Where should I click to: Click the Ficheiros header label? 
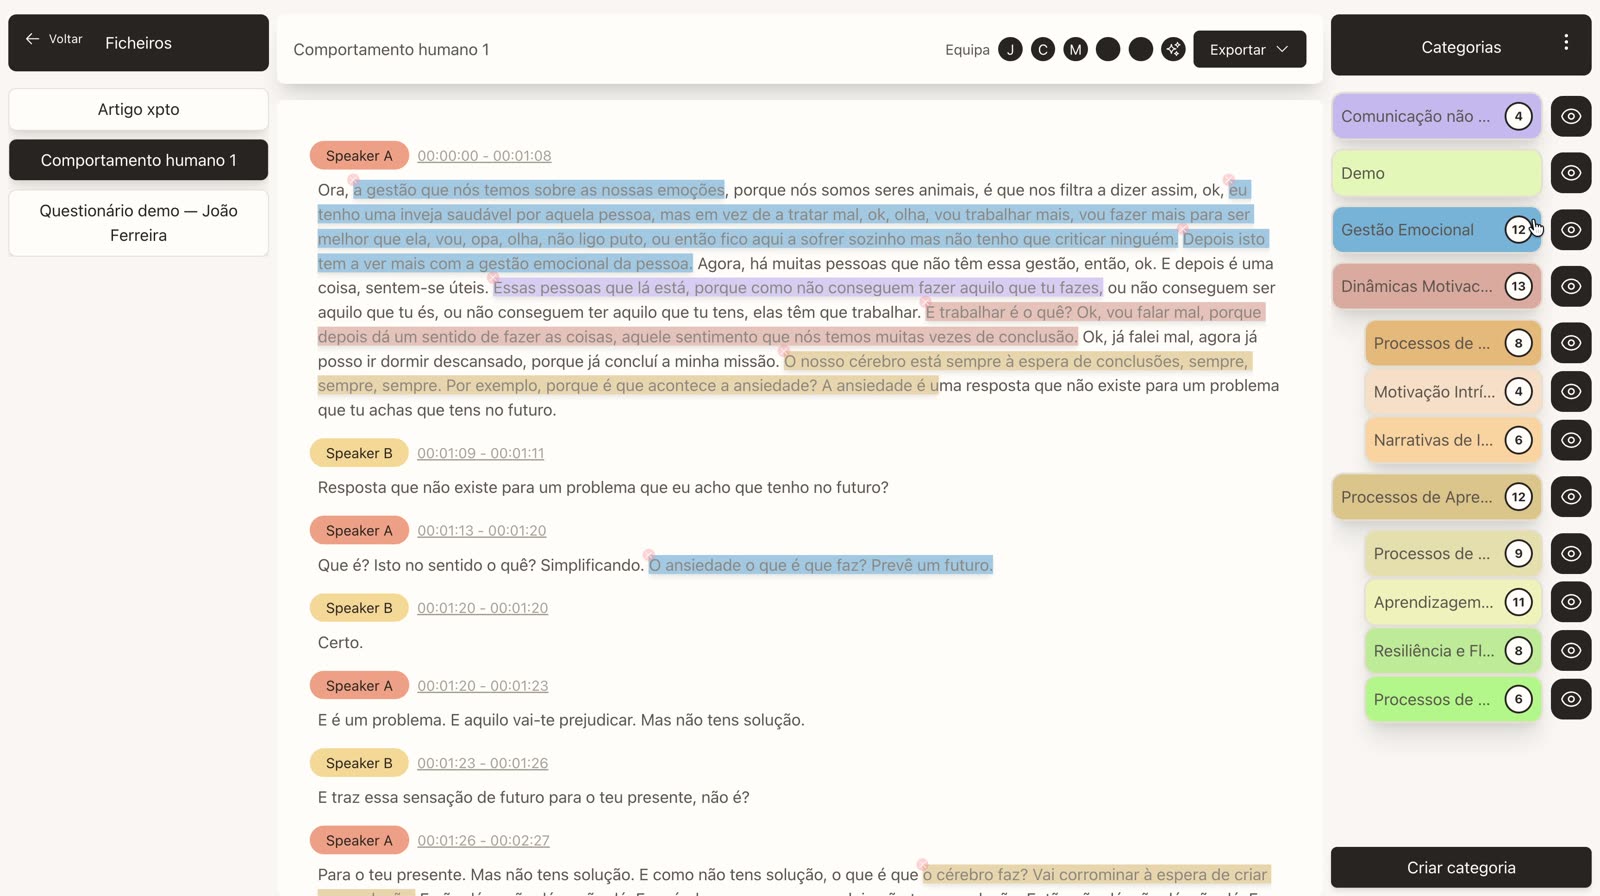coord(138,43)
